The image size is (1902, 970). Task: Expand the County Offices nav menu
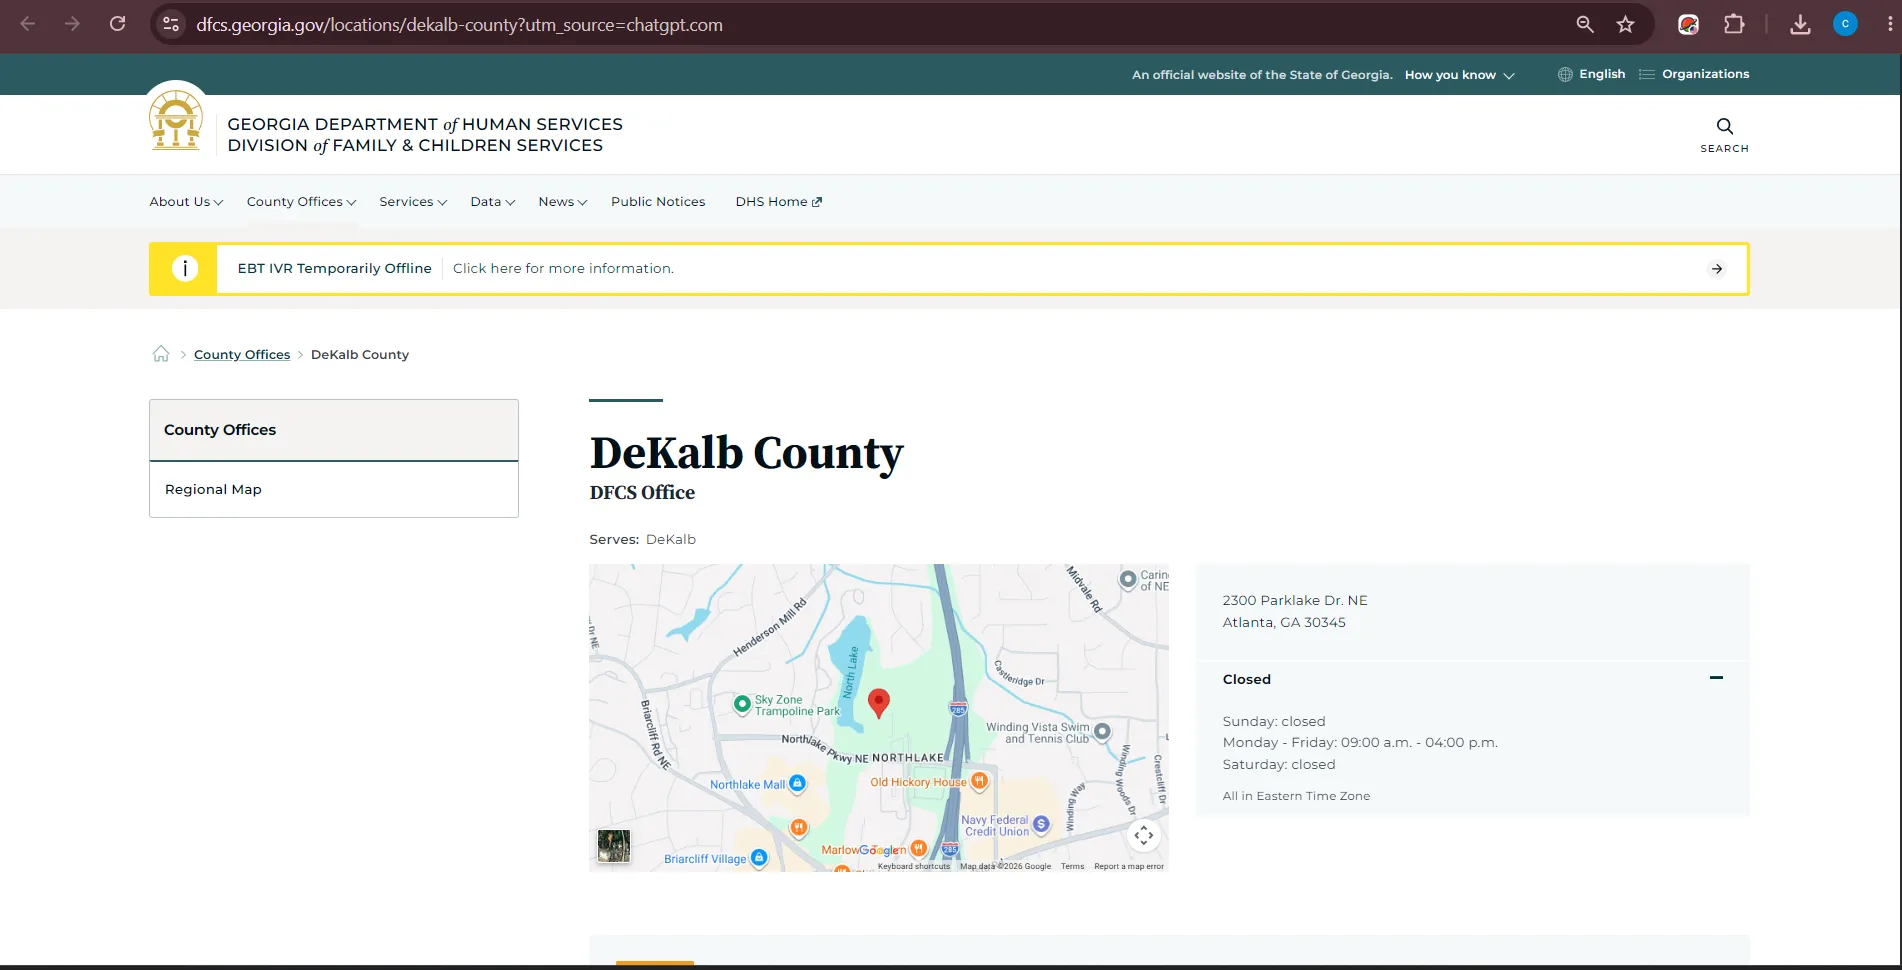pos(301,202)
